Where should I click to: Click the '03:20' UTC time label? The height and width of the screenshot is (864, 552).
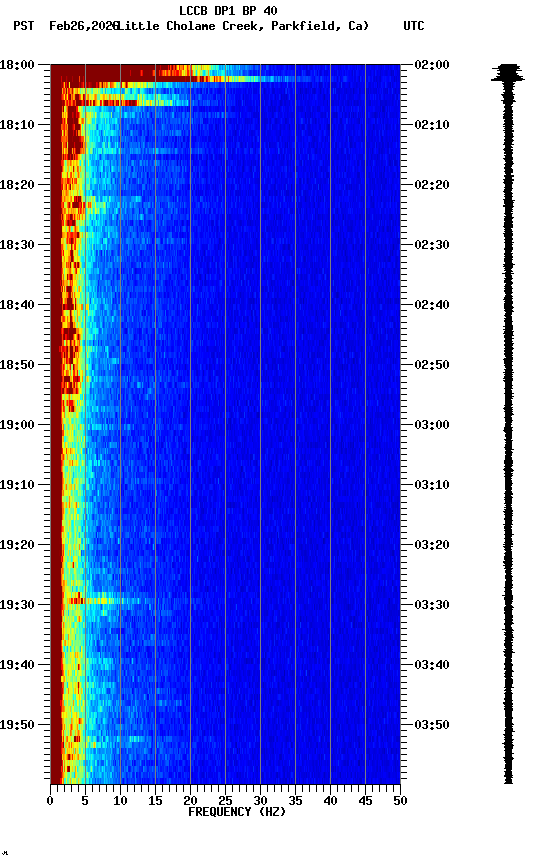(432, 545)
